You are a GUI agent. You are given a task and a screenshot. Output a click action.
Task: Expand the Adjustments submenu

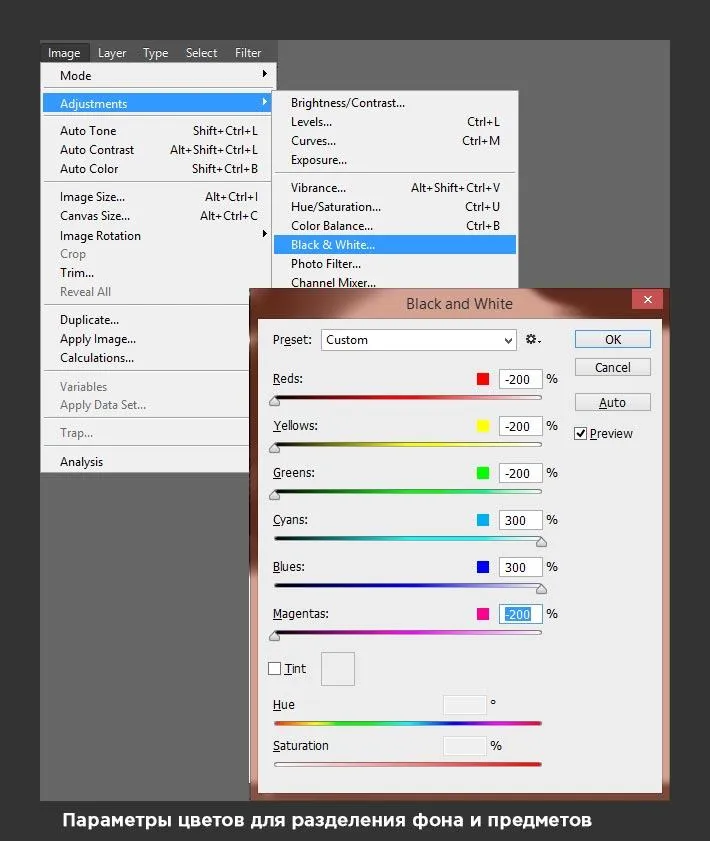(x=158, y=103)
